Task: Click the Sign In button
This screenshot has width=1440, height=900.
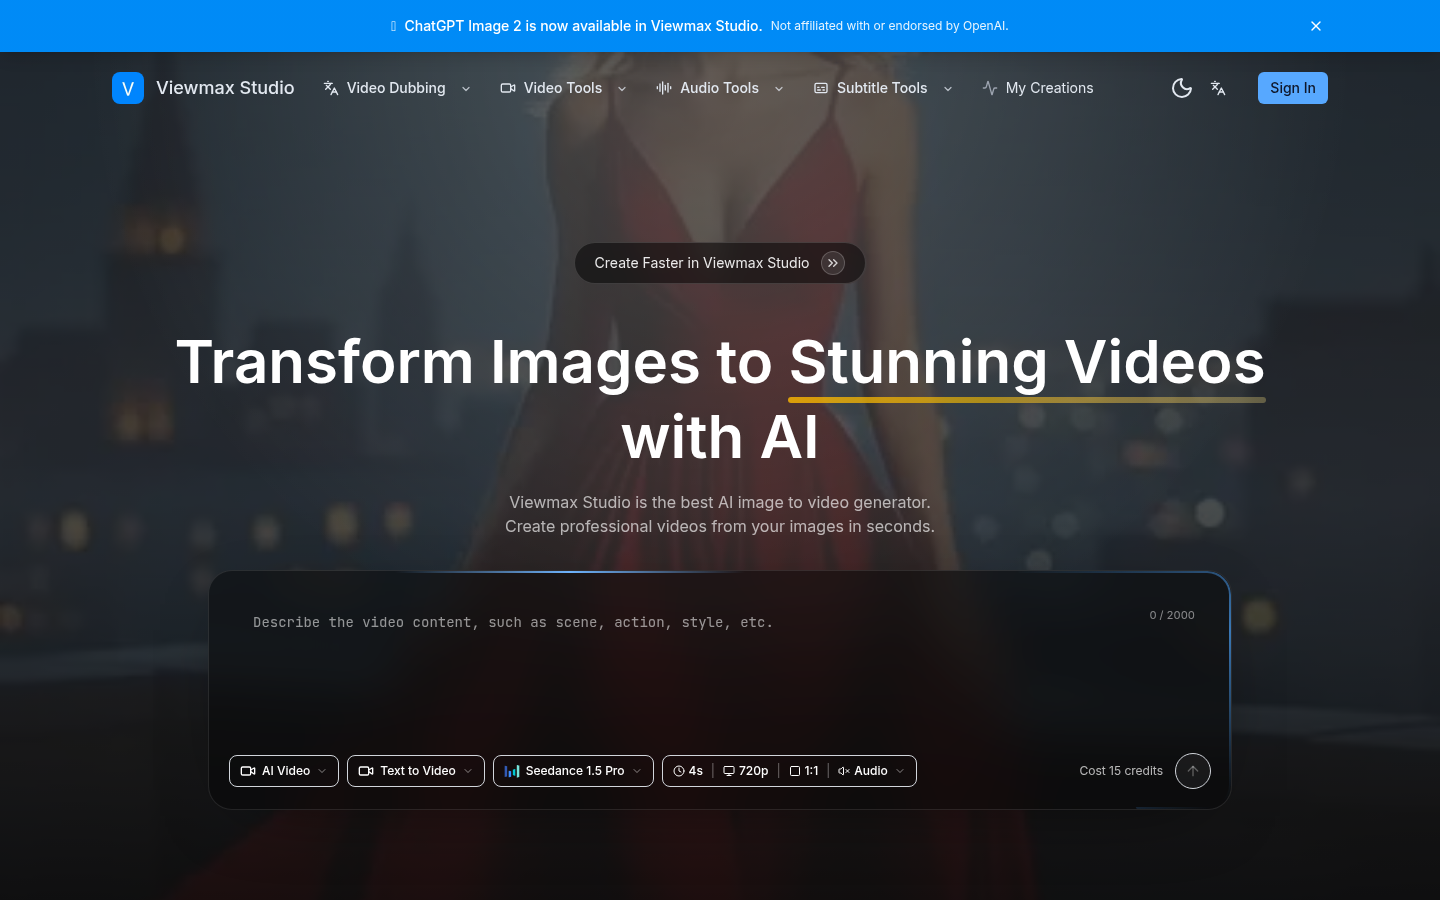Action: tap(1293, 88)
